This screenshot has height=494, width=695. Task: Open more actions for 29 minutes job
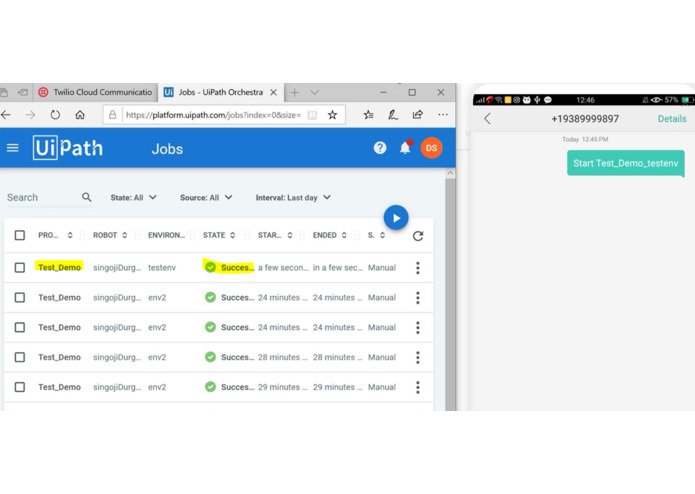[418, 387]
